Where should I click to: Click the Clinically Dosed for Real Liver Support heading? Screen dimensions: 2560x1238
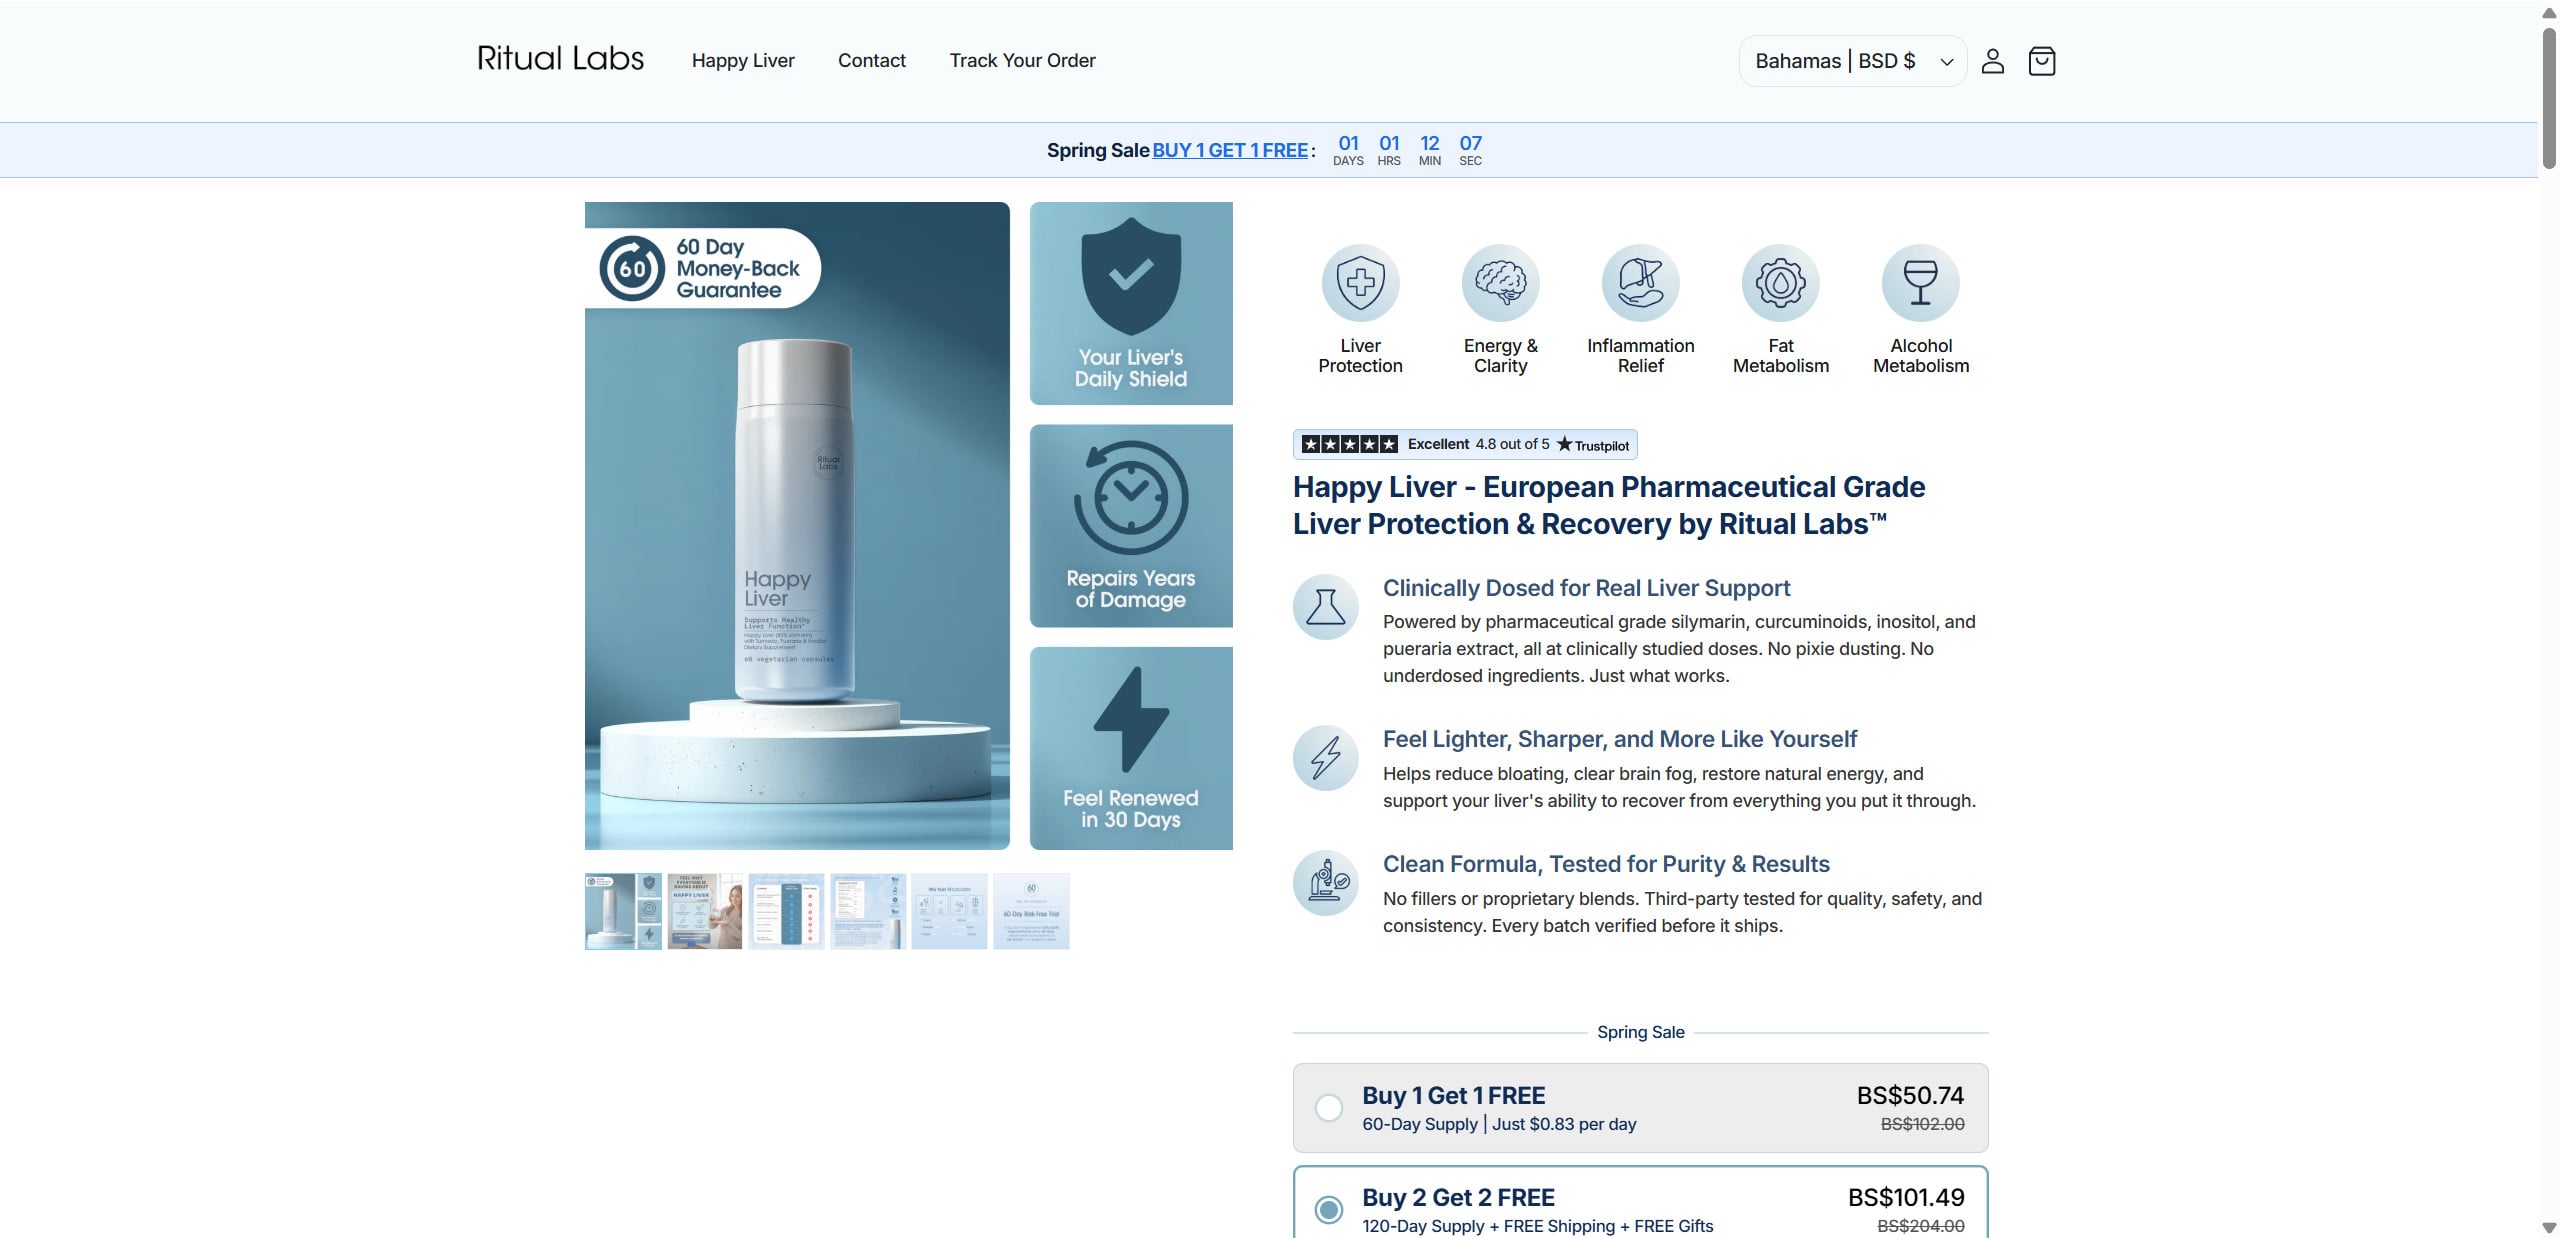(1586, 588)
